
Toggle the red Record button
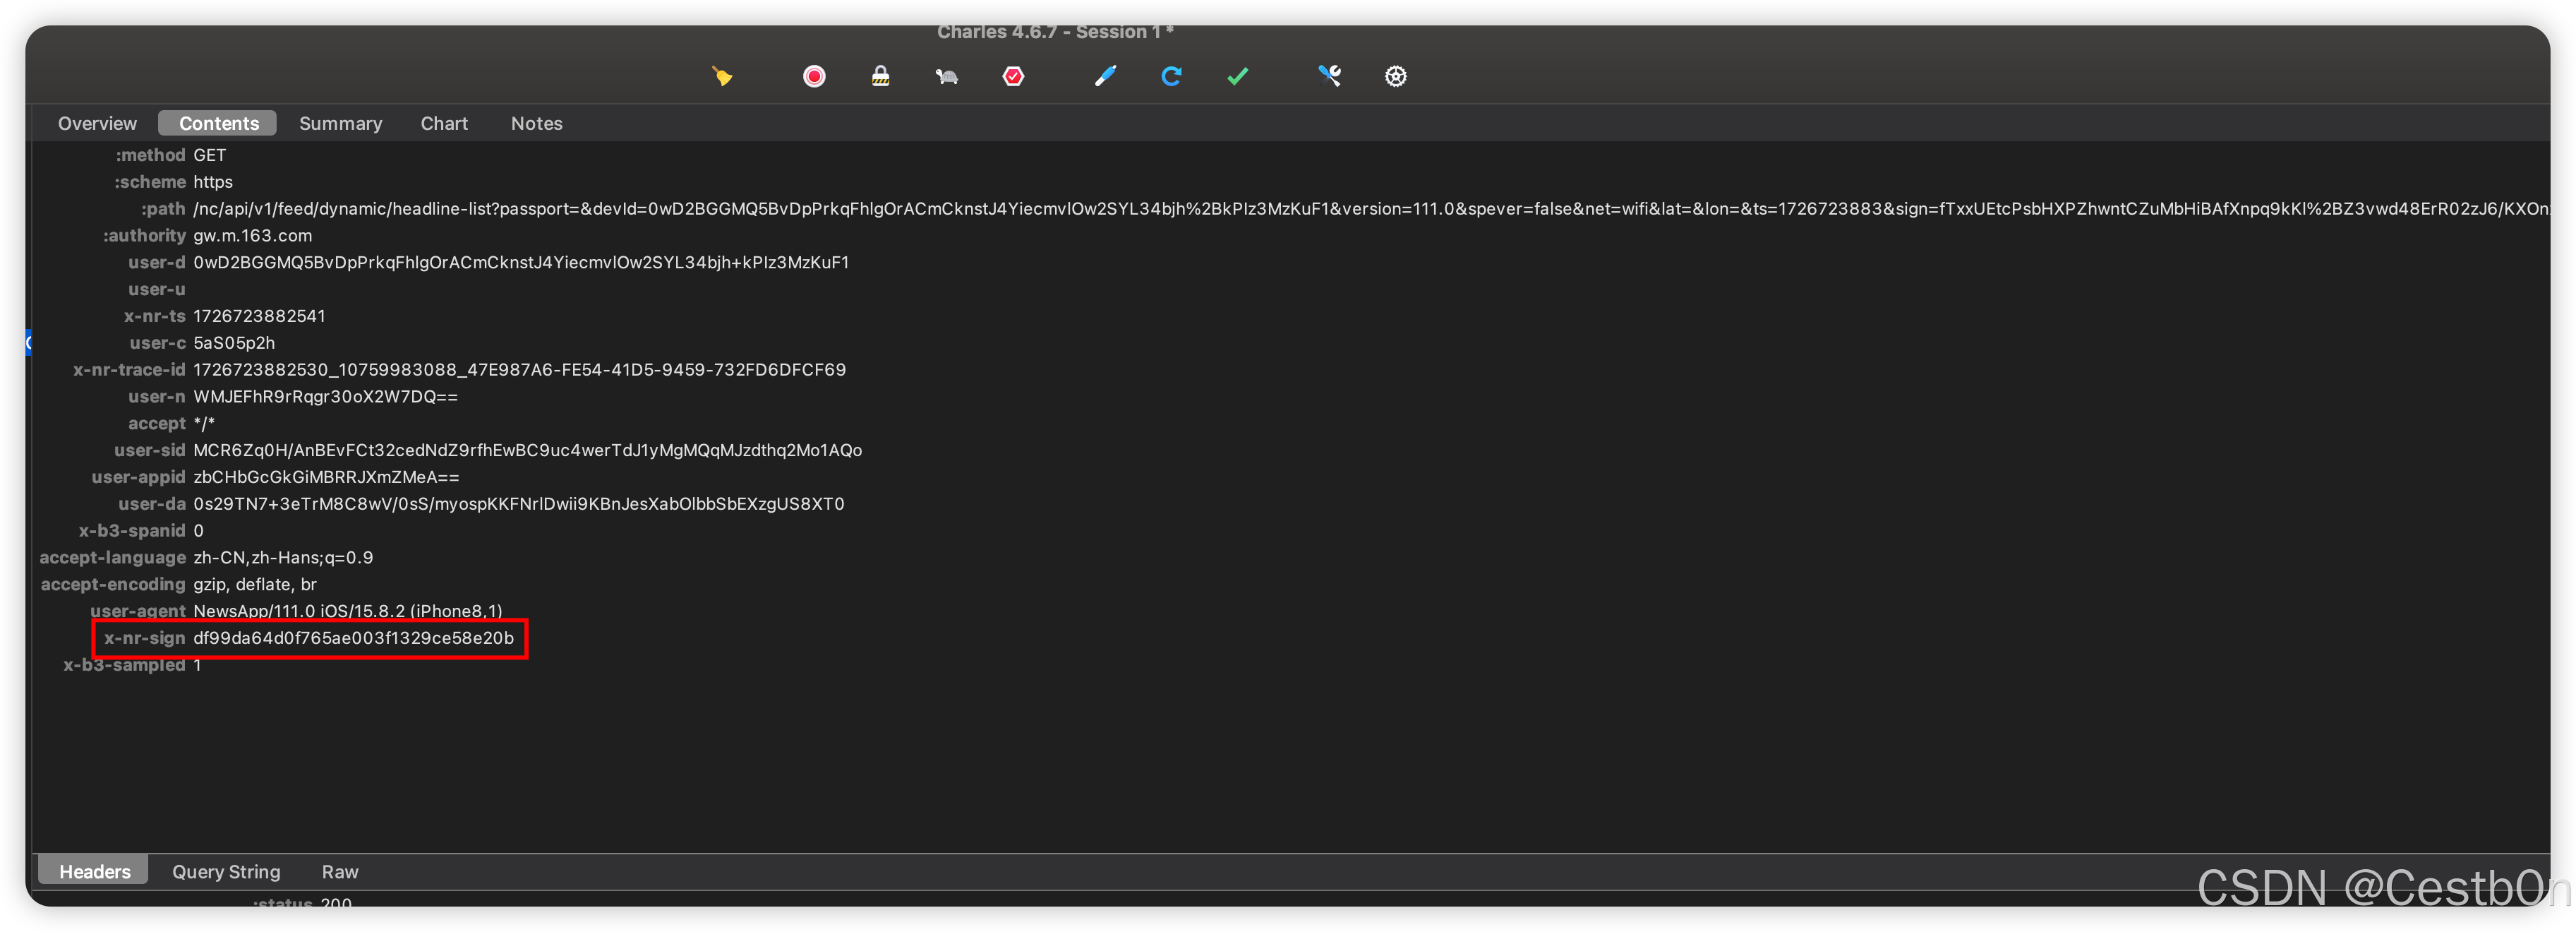pyautogui.click(x=814, y=76)
